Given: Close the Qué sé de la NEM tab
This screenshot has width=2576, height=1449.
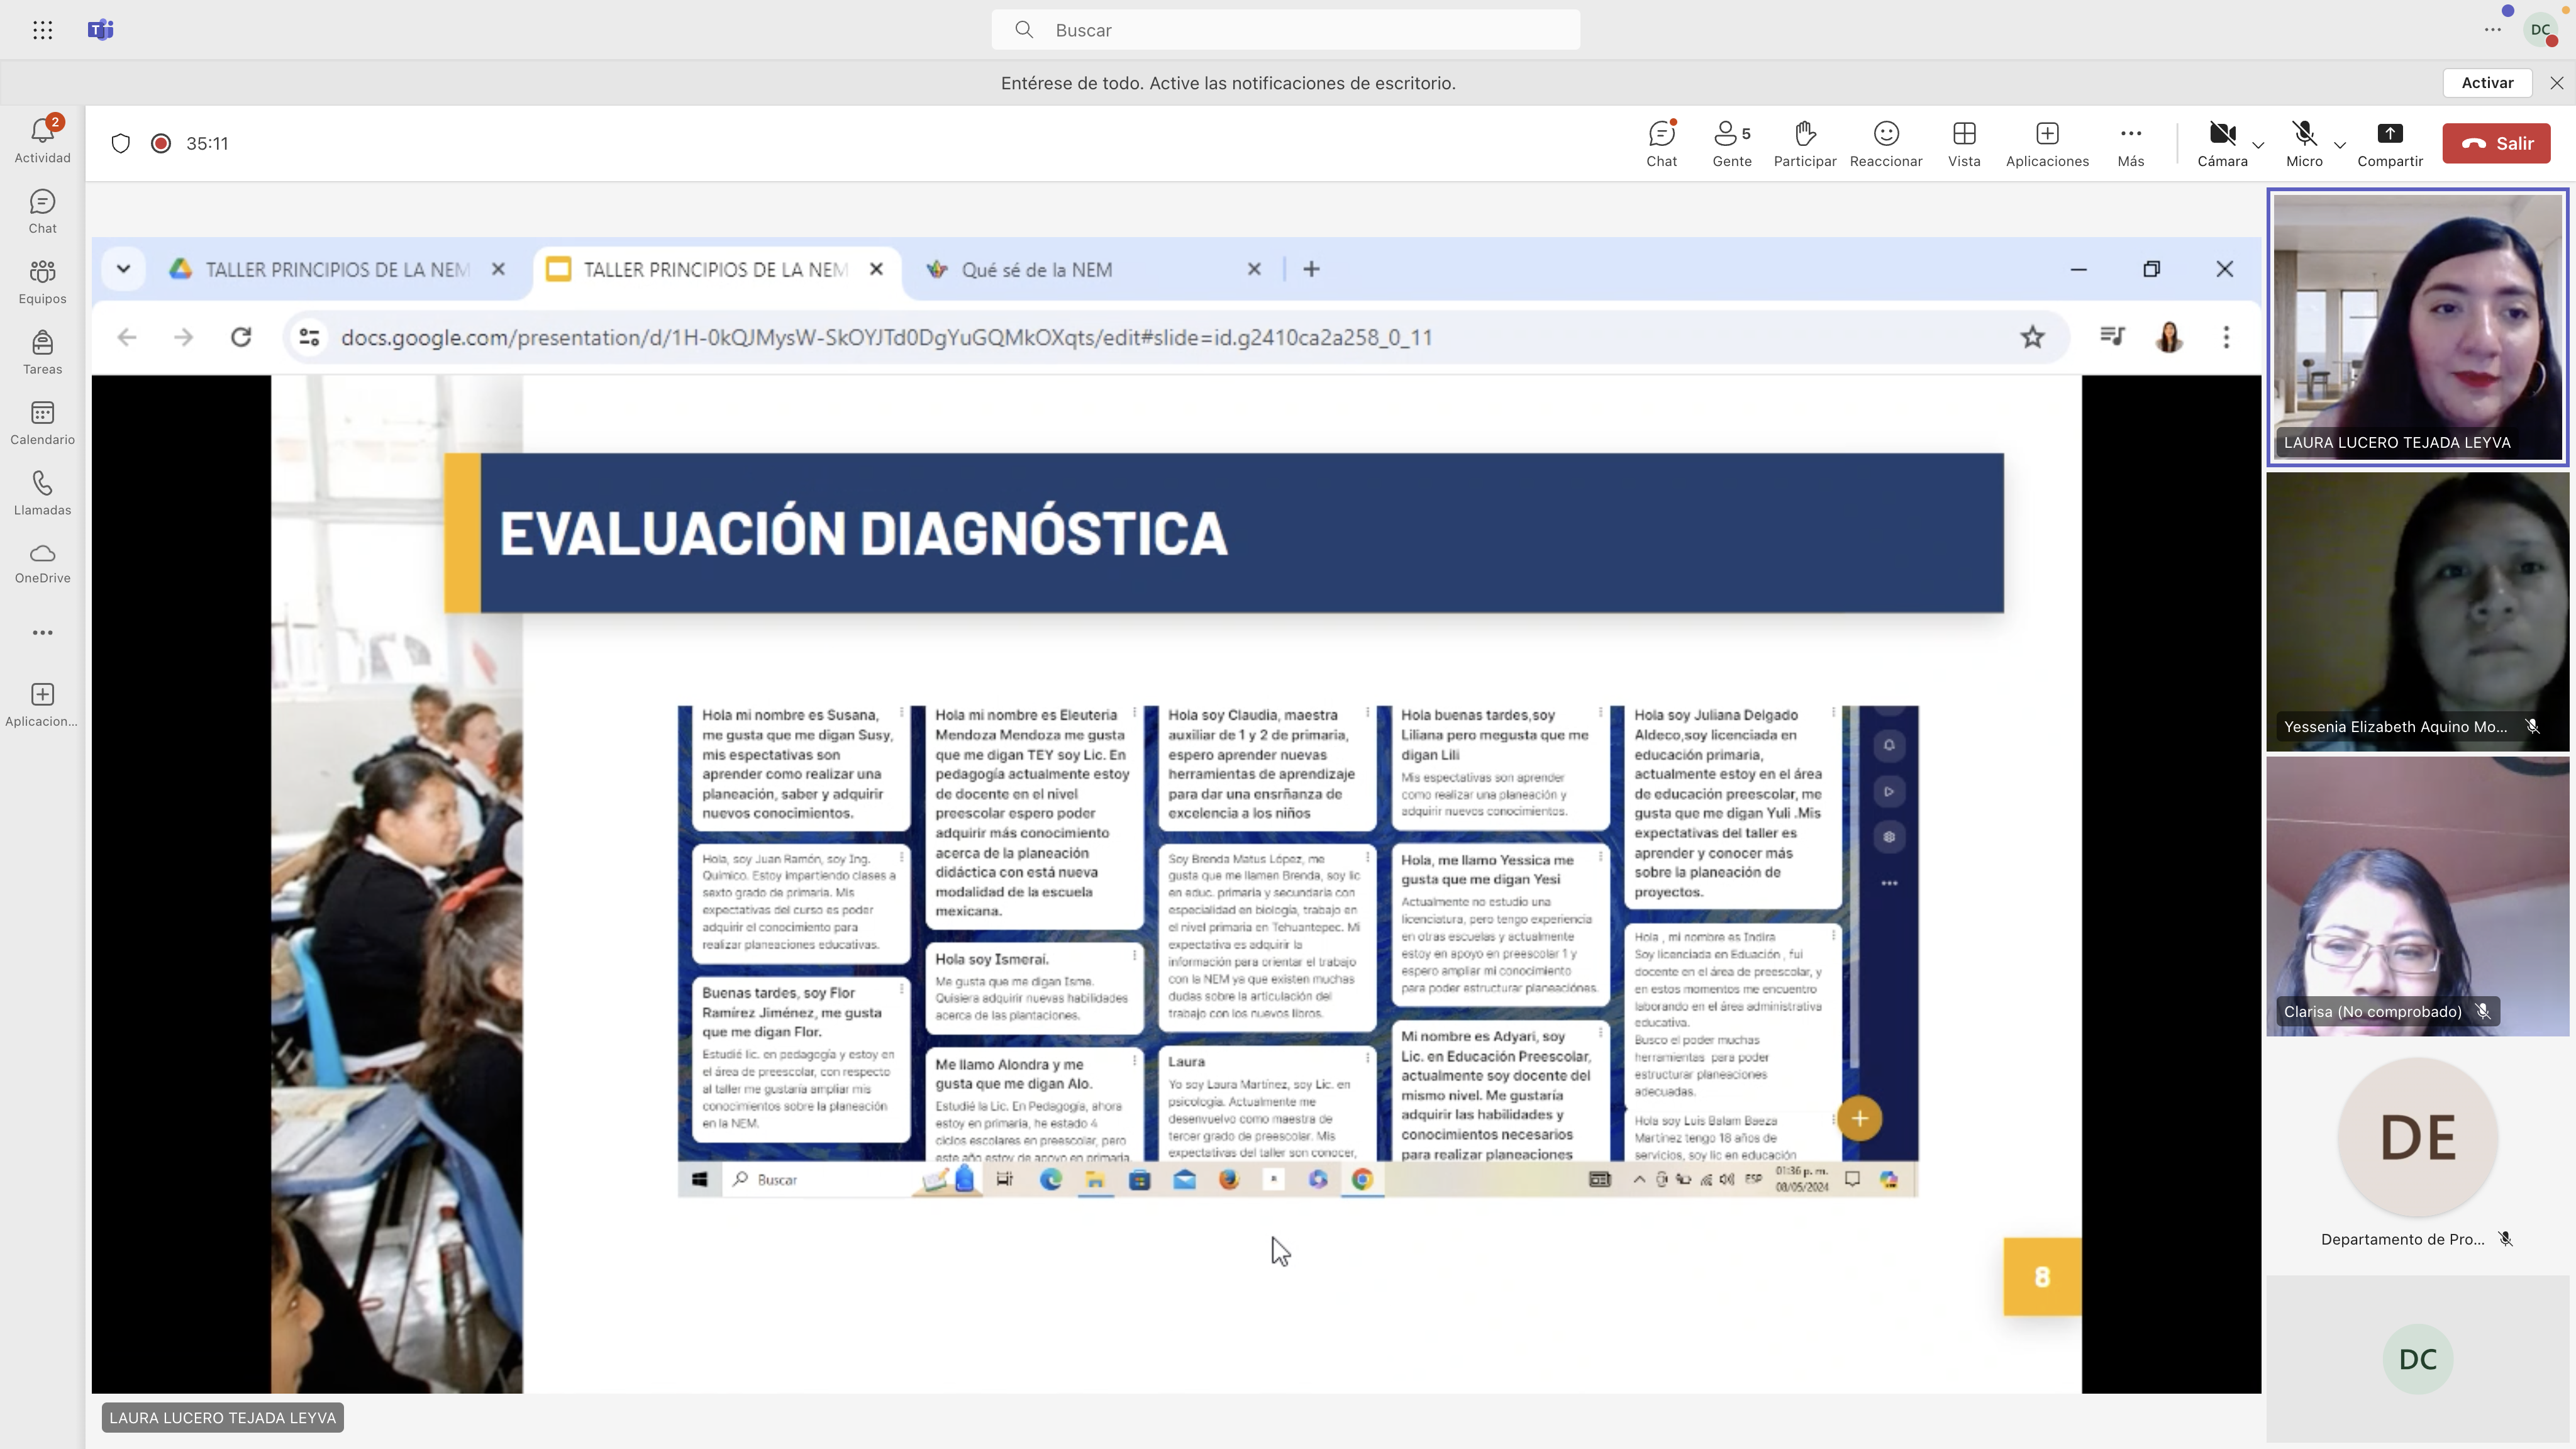Looking at the screenshot, I should (1254, 269).
